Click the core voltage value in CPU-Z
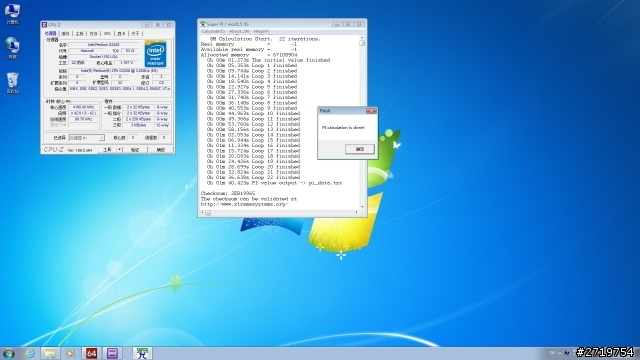 tap(127, 63)
